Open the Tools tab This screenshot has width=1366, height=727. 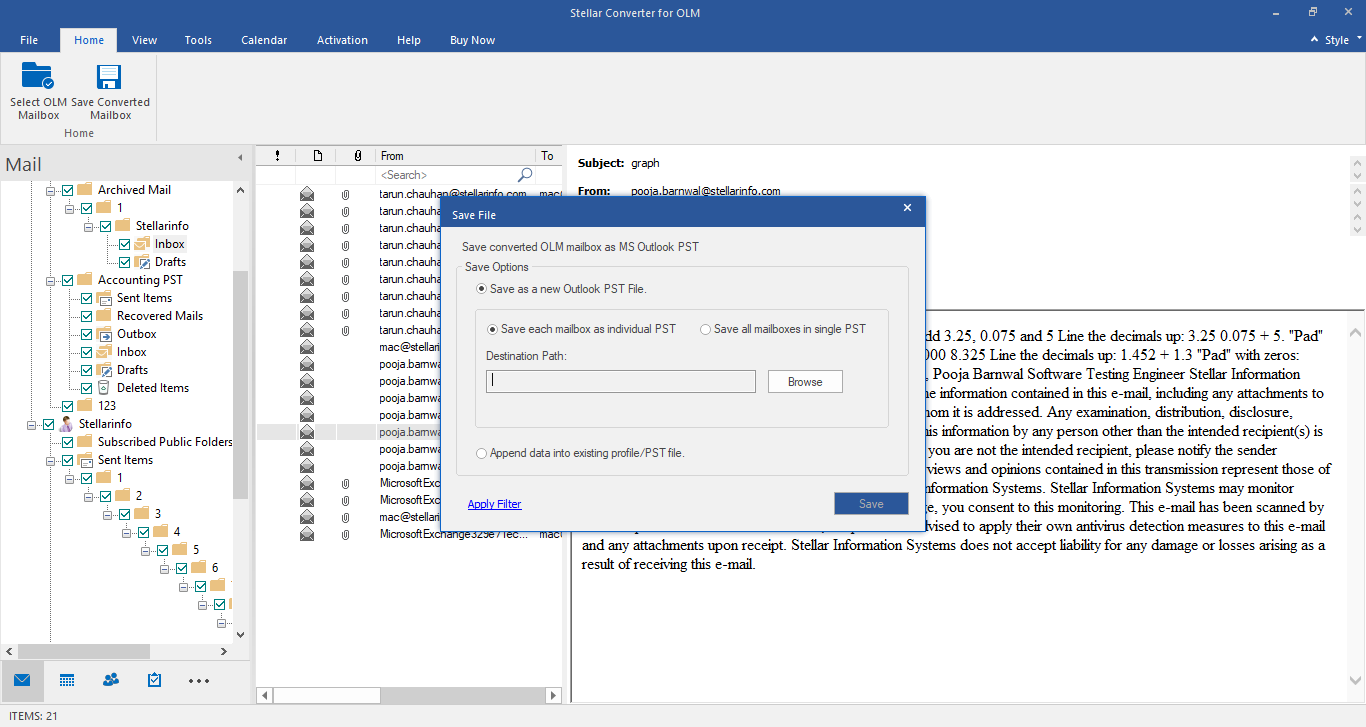tap(198, 40)
